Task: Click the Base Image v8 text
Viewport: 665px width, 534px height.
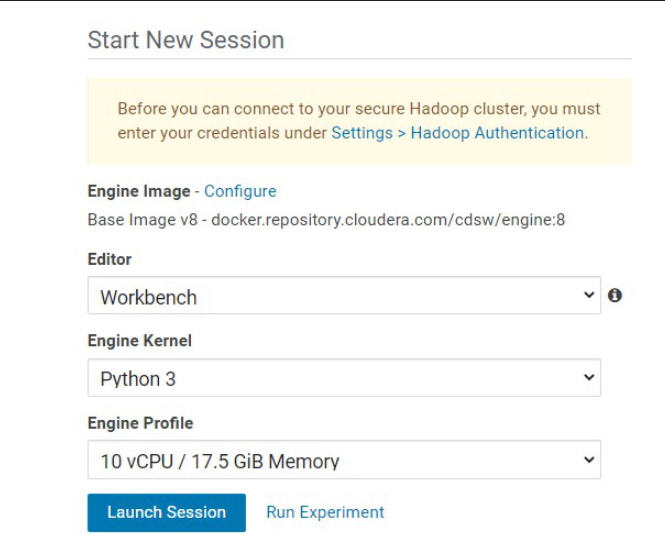Action: pyautogui.click(x=142, y=220)
